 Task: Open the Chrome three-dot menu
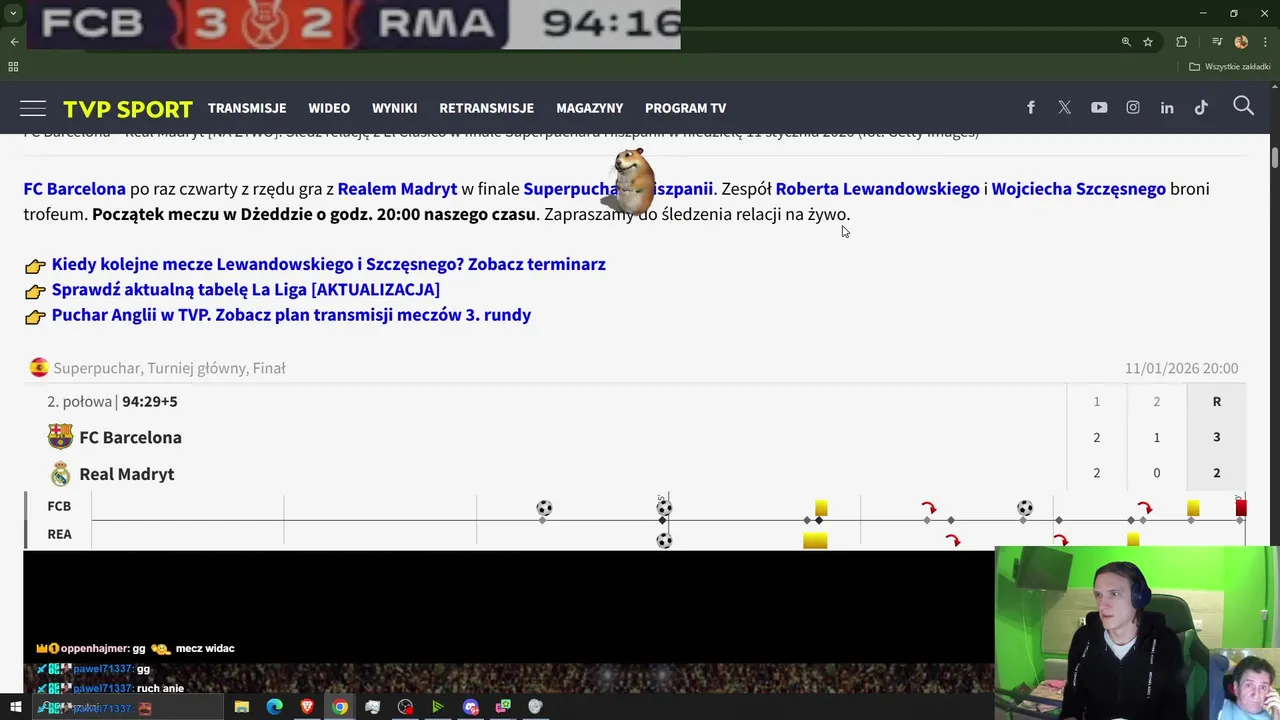(1266, 42)
